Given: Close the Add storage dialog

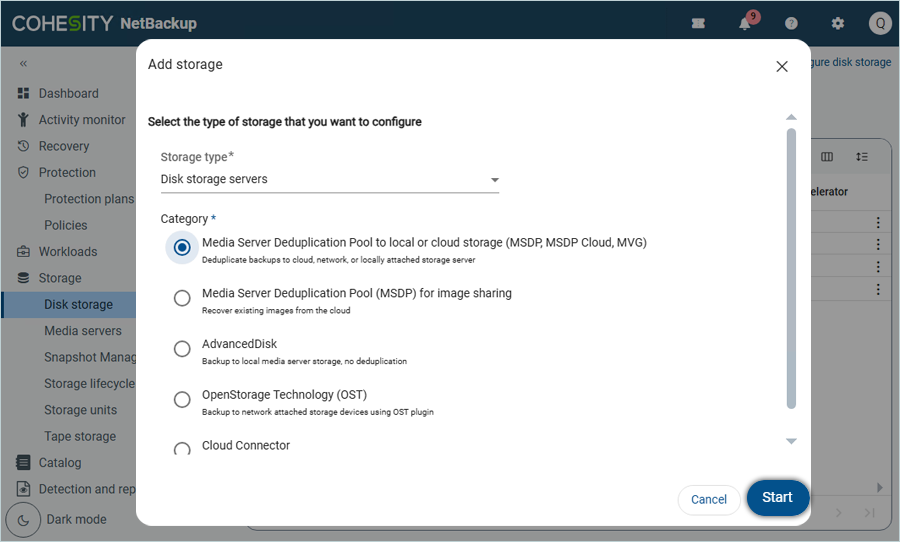Looking at the screenshot, I should [782, 66].
